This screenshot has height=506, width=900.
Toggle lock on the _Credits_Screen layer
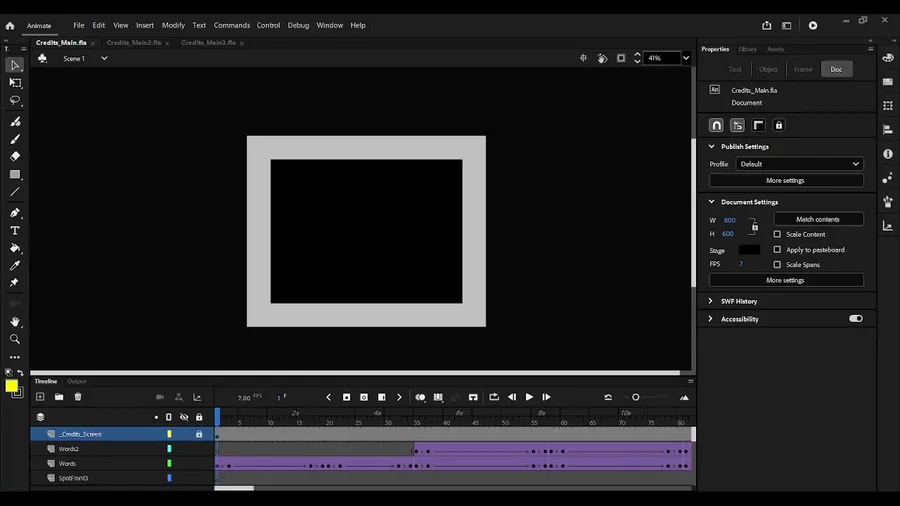point(199,434)
